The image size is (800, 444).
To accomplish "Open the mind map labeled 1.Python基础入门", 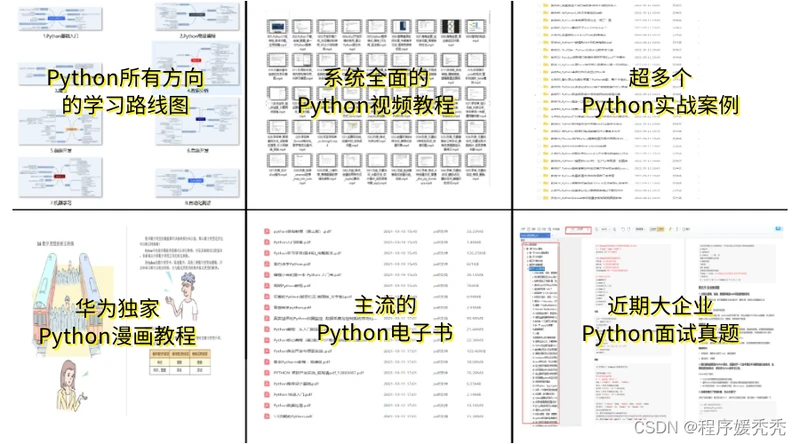I will (60, 19).
